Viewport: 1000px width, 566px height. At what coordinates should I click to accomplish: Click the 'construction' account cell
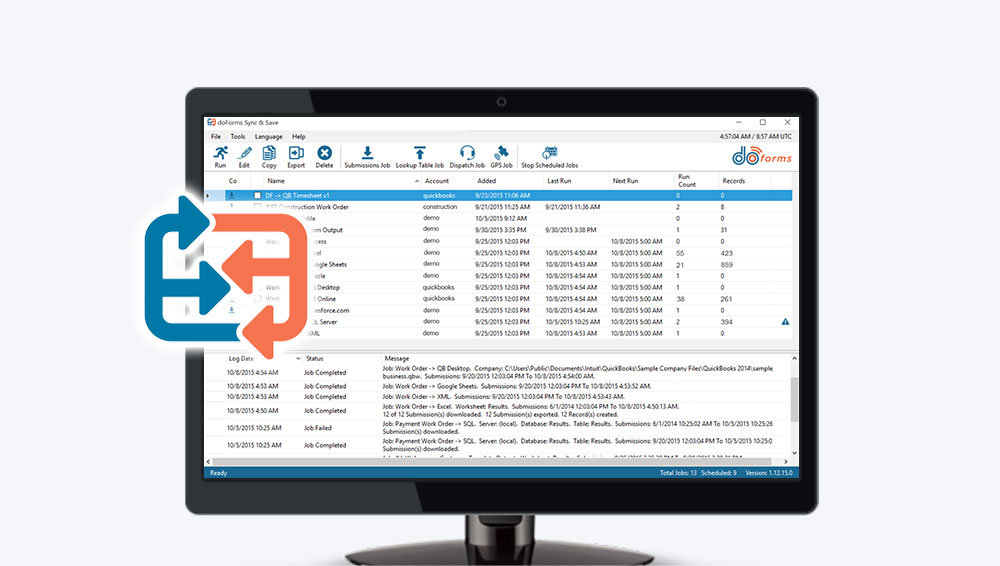[x=440, y=207]
